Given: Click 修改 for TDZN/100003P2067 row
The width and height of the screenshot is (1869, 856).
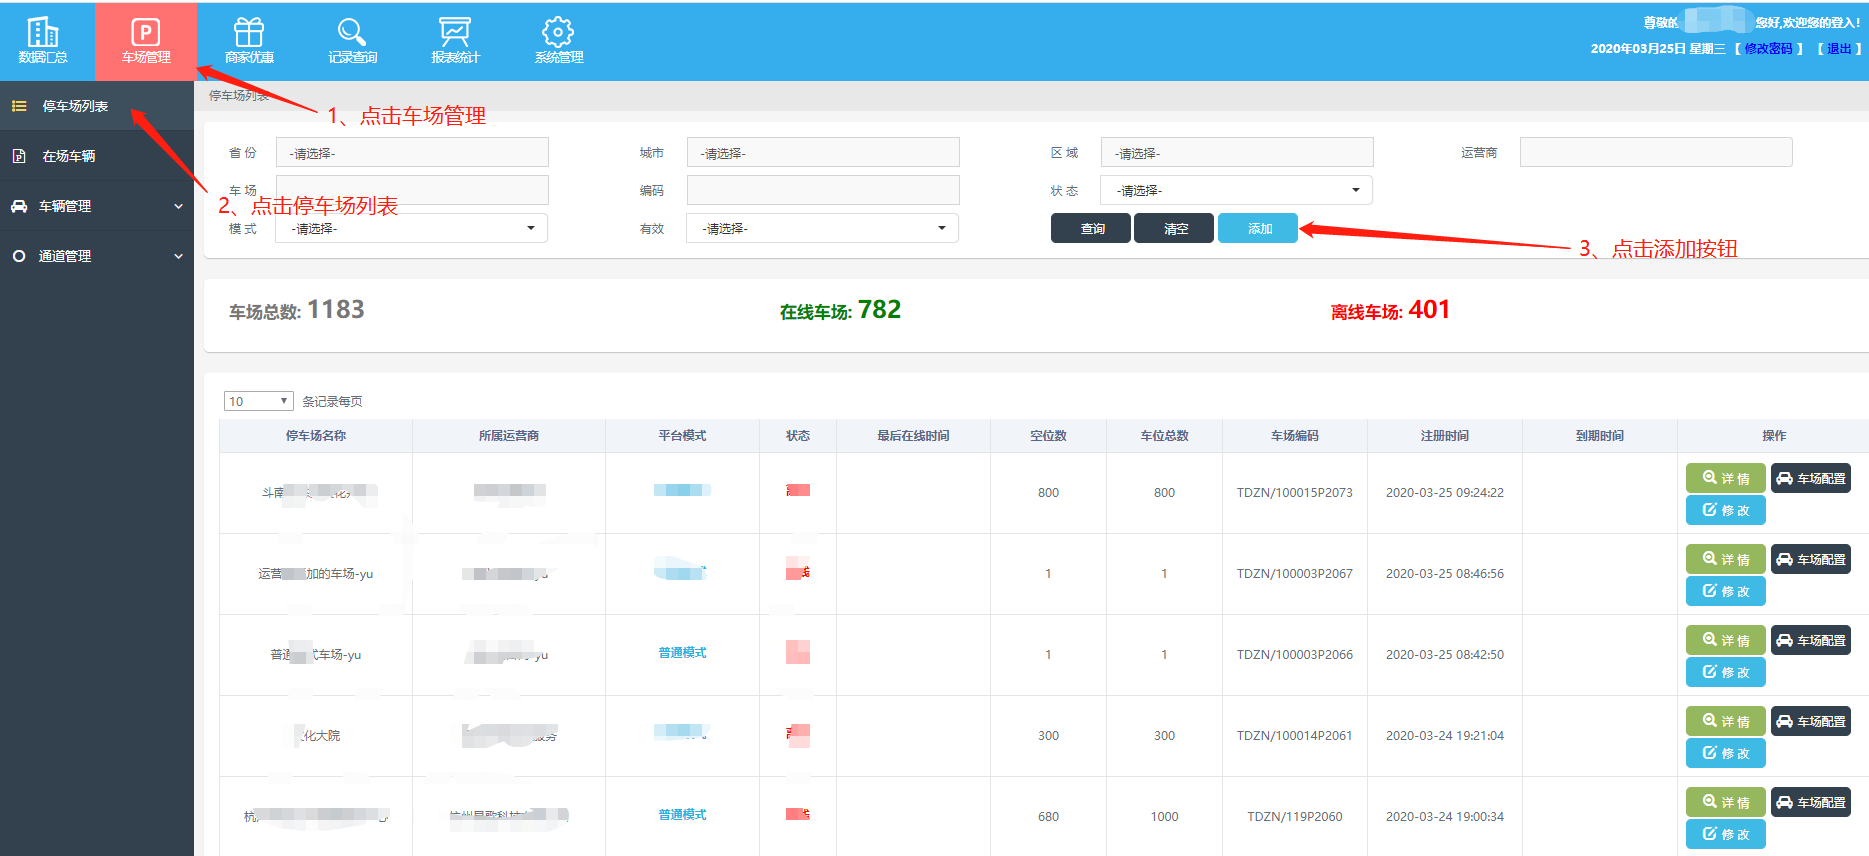Looking at the screenshot, I should click(x=1726, y=591).
